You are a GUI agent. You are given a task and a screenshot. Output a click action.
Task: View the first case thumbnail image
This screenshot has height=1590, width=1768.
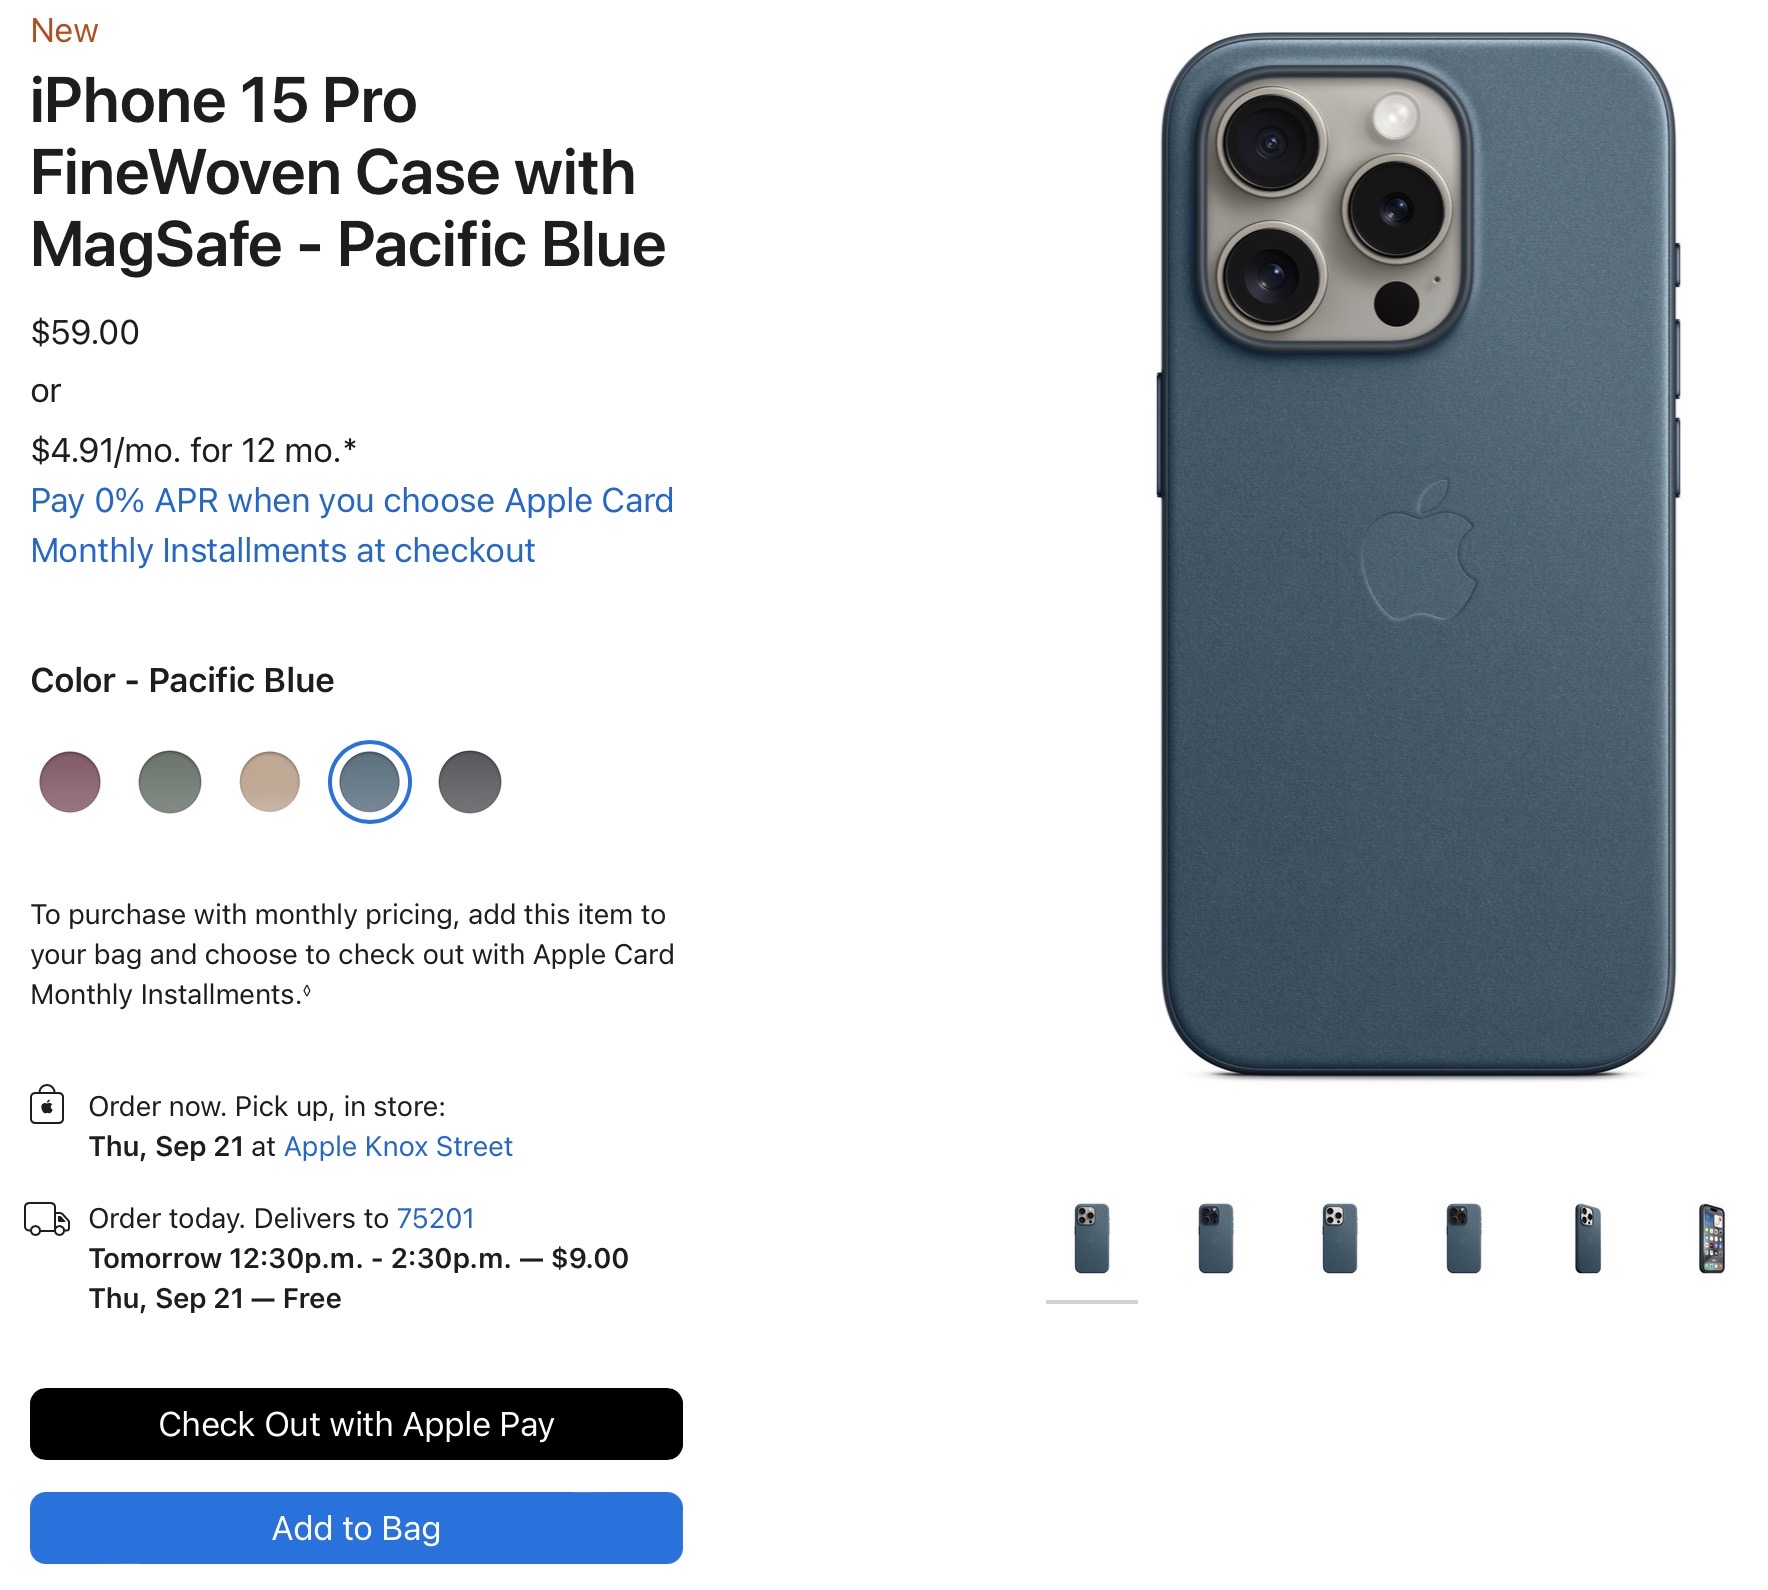(x=1092, y=1239)
